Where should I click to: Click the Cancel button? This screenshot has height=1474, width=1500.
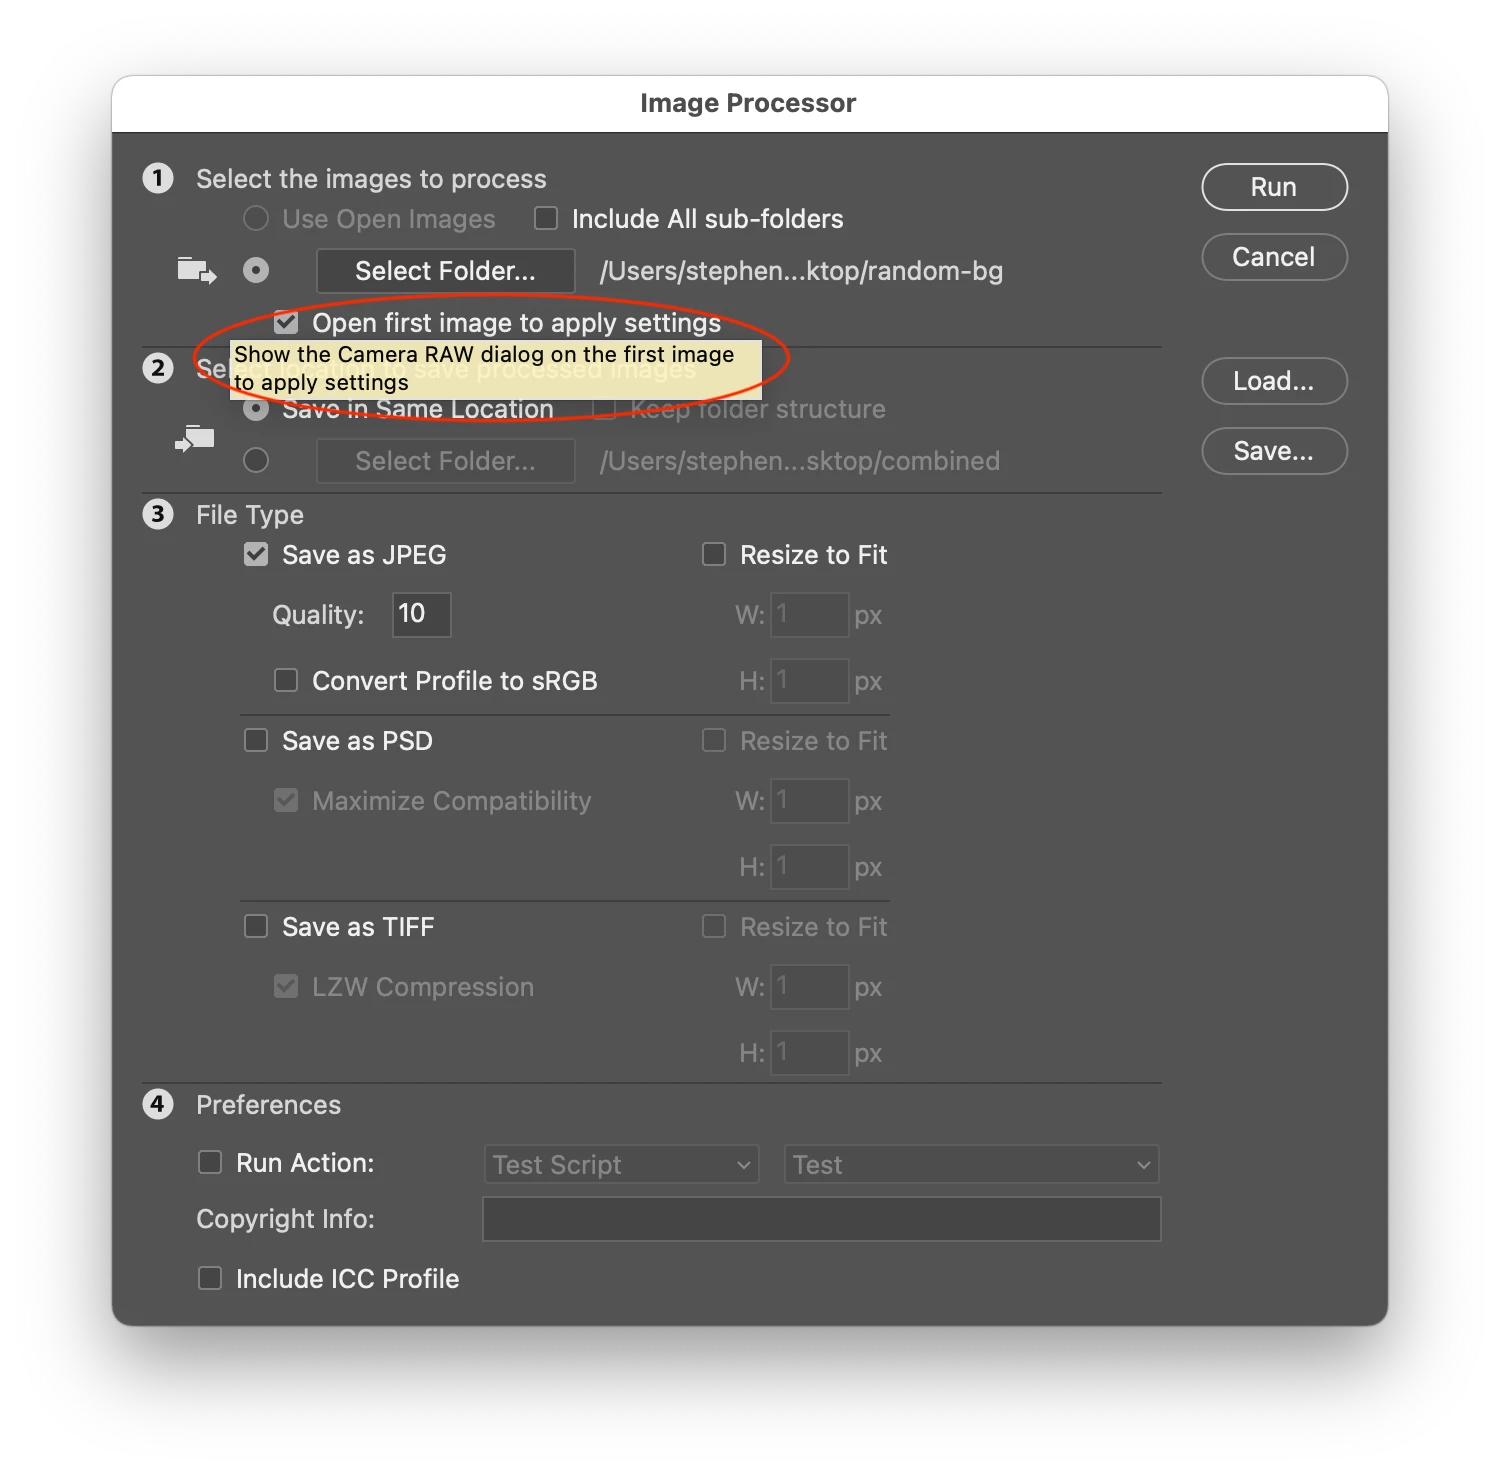point(1274,257)
